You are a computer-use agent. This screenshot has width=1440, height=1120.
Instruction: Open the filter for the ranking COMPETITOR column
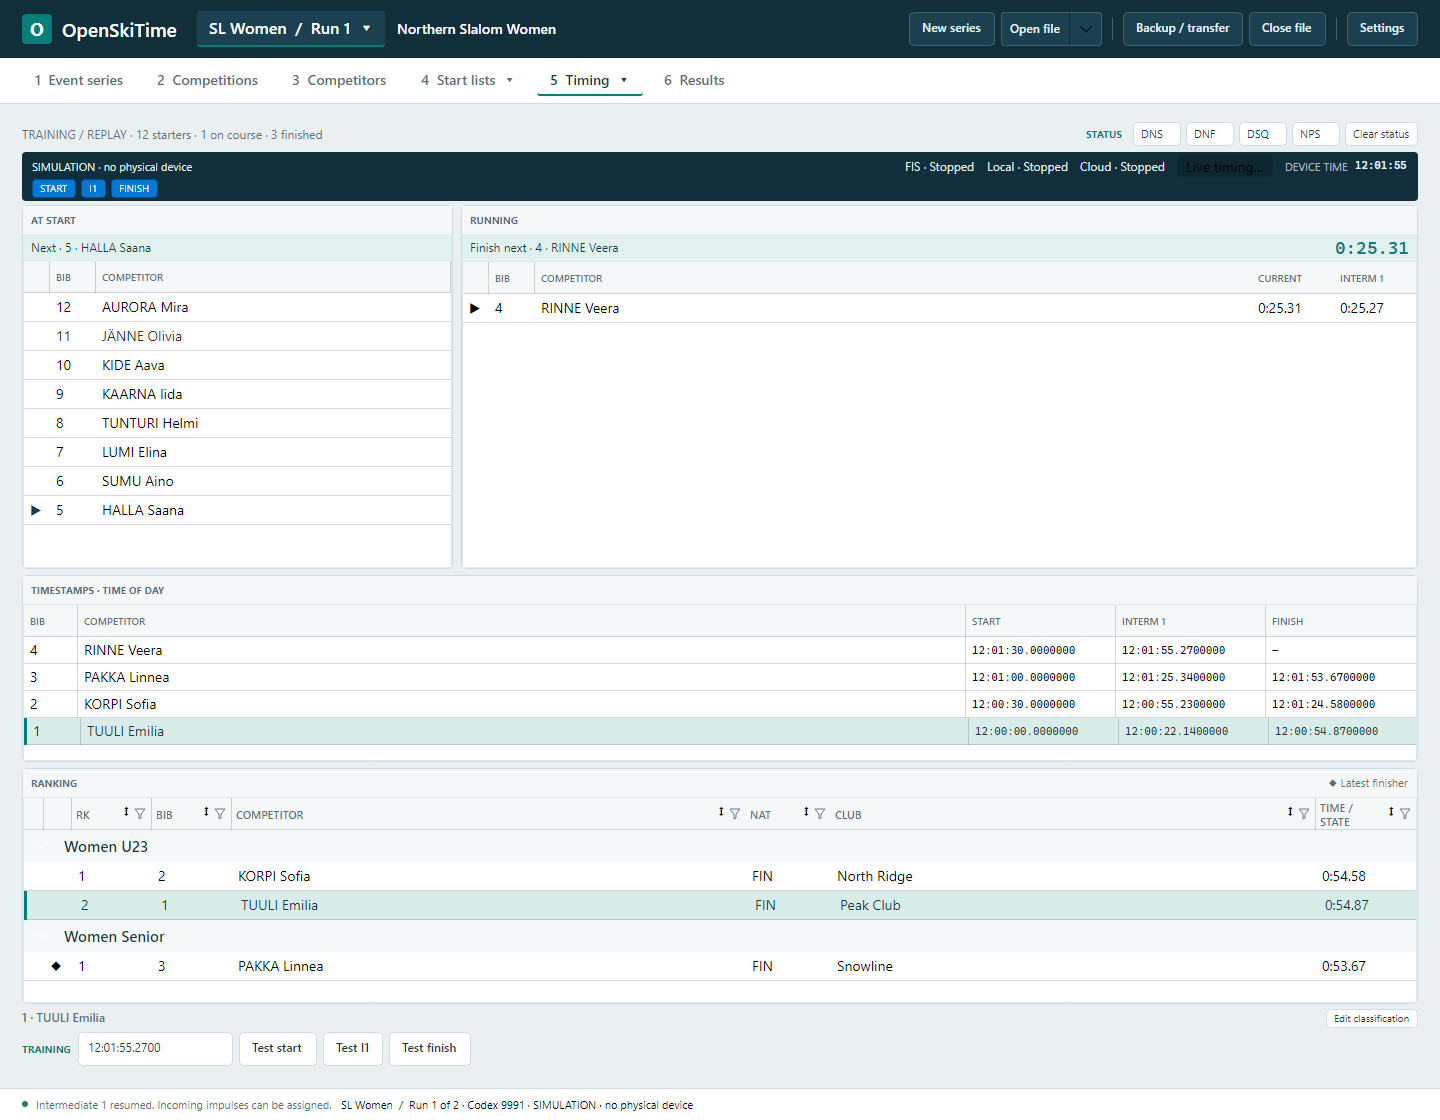point(735,814)
